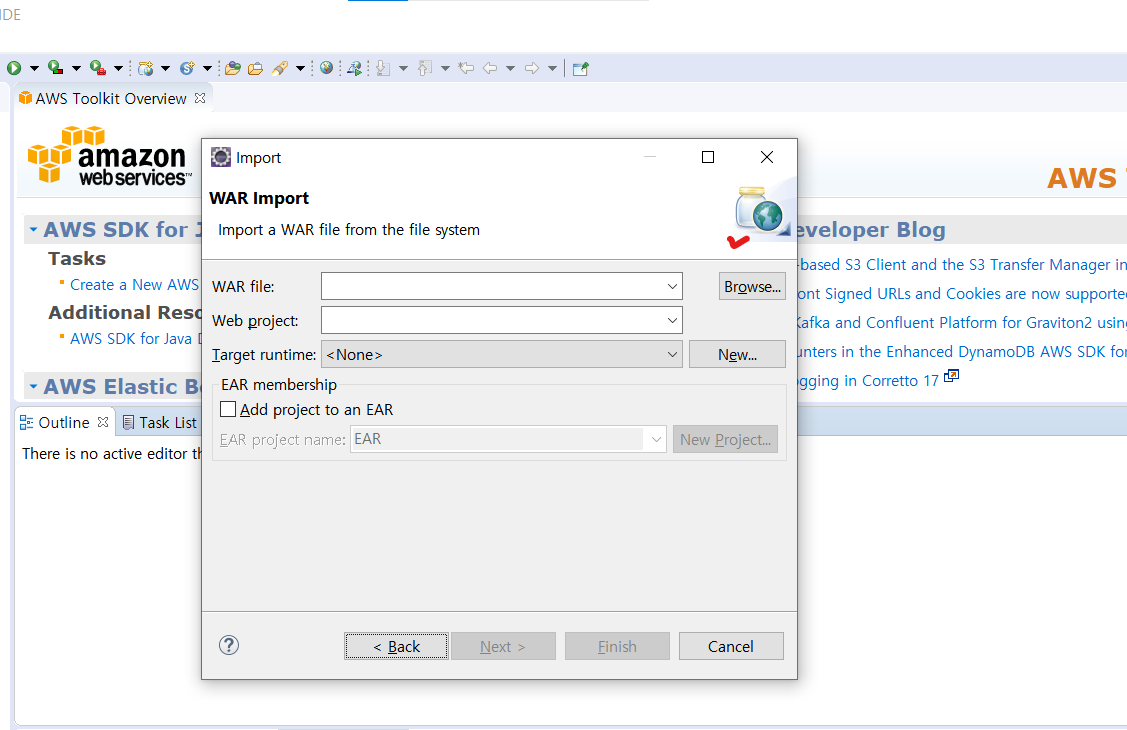This screenshot has height=730, width=1127.
Task: Click the New Dynamic Web Project icon
Action: click(146, 68)
